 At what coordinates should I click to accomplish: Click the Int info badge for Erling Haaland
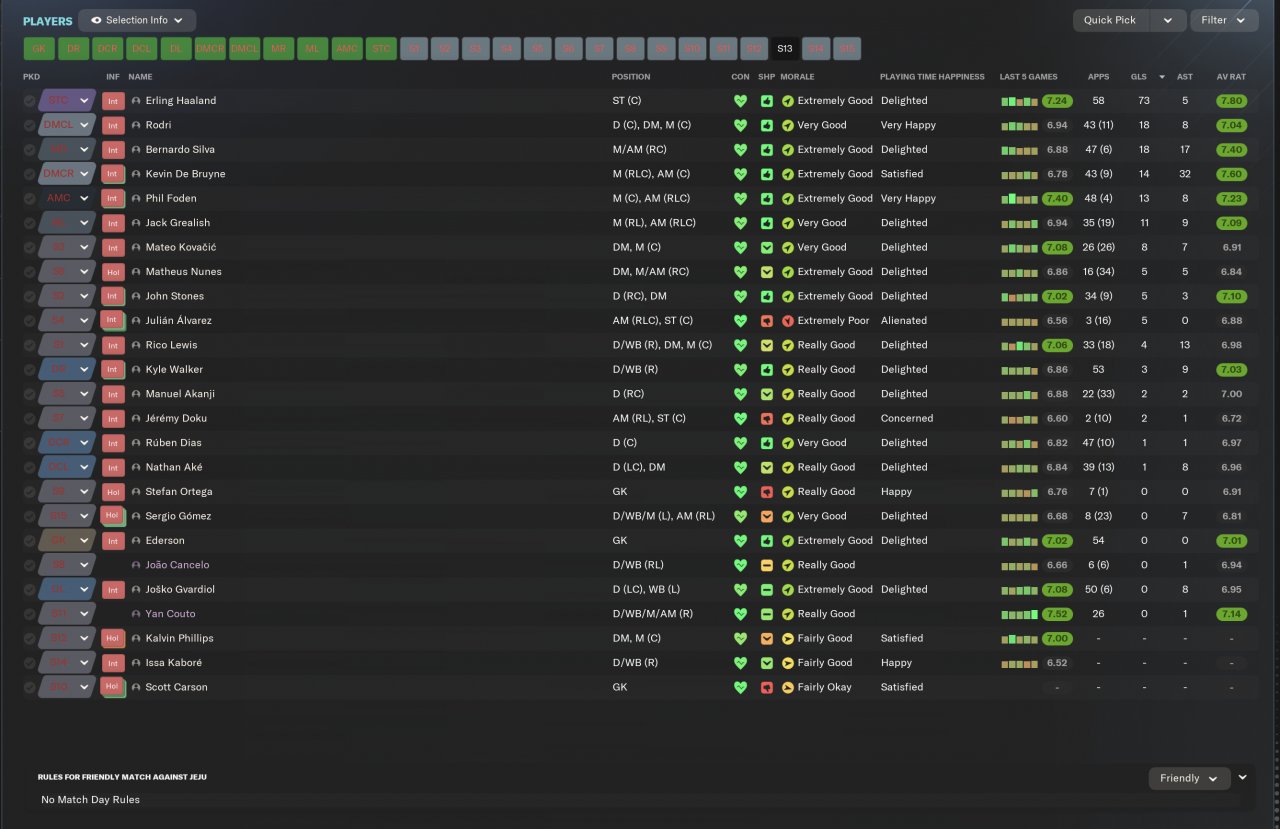[113, 101]
